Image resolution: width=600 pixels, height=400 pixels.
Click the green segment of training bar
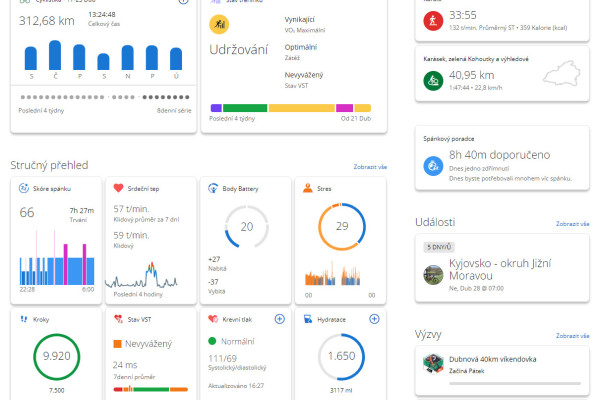(245, 108)
